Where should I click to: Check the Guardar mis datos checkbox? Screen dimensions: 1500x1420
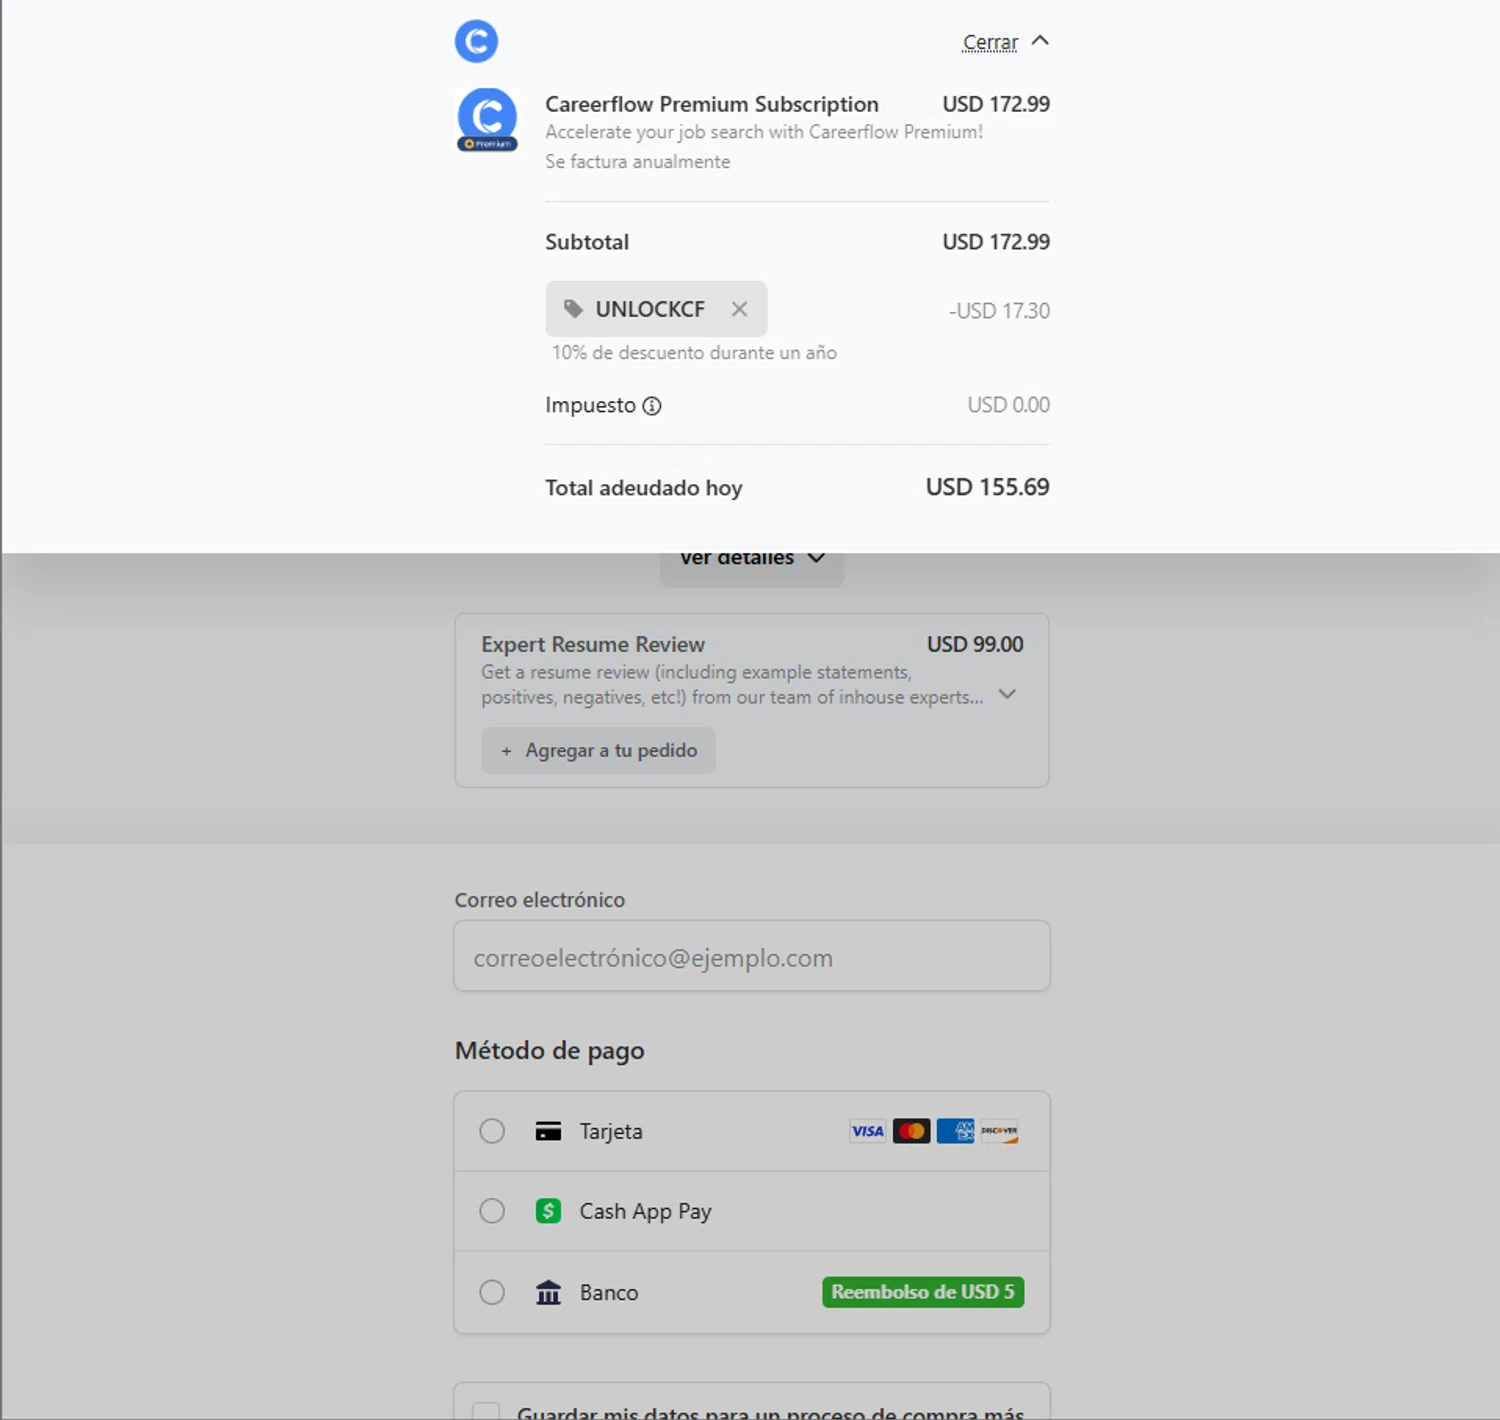486,1411
